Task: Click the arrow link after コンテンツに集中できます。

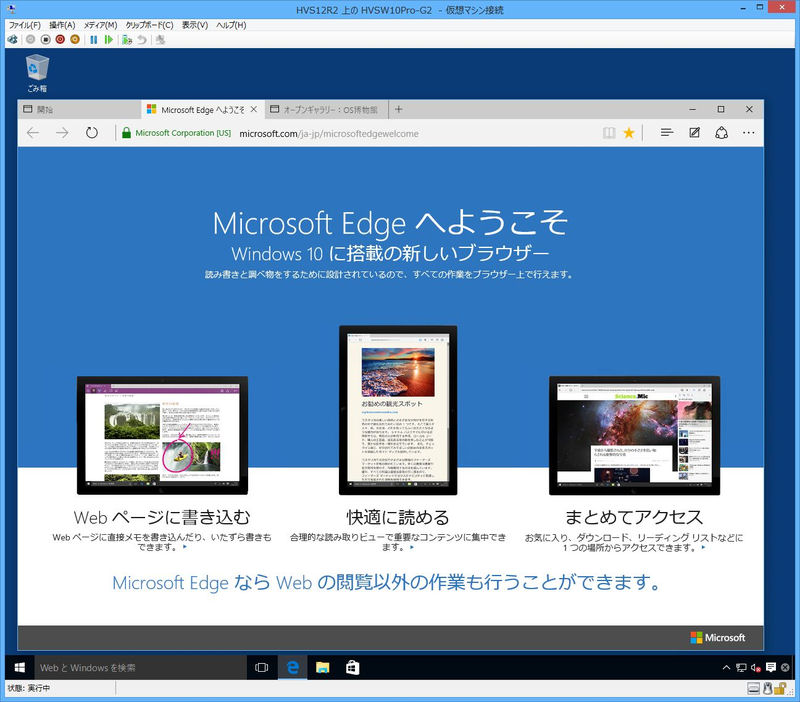Action: coord(412,547)
